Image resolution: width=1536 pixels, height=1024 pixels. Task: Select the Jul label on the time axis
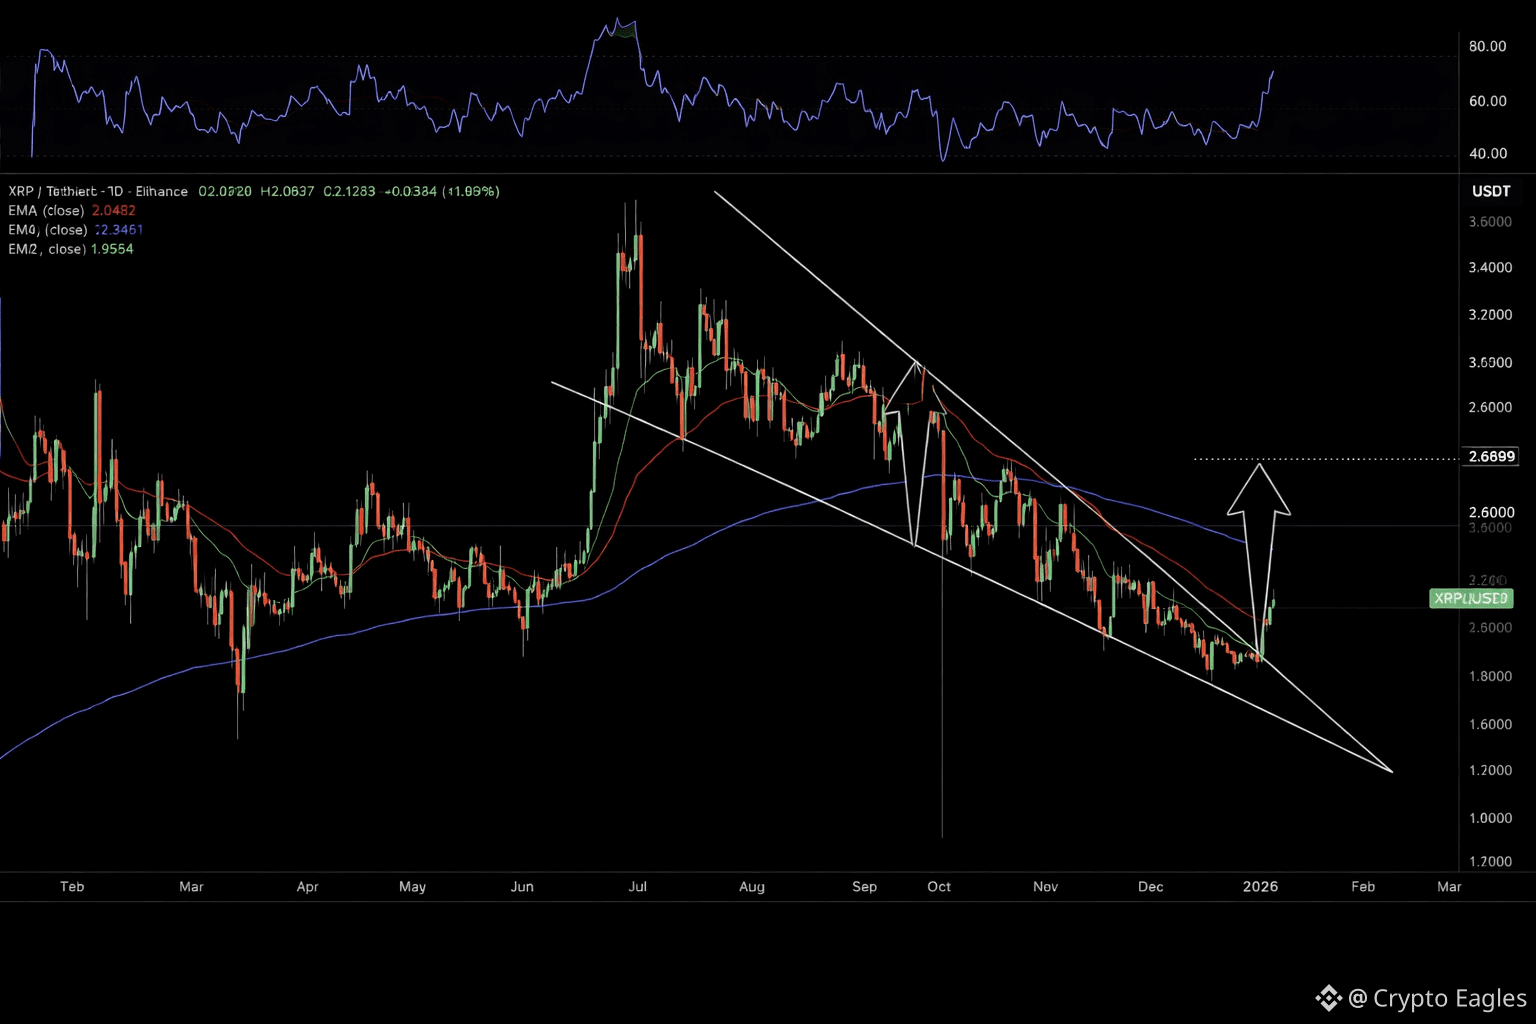coord(637,887)
